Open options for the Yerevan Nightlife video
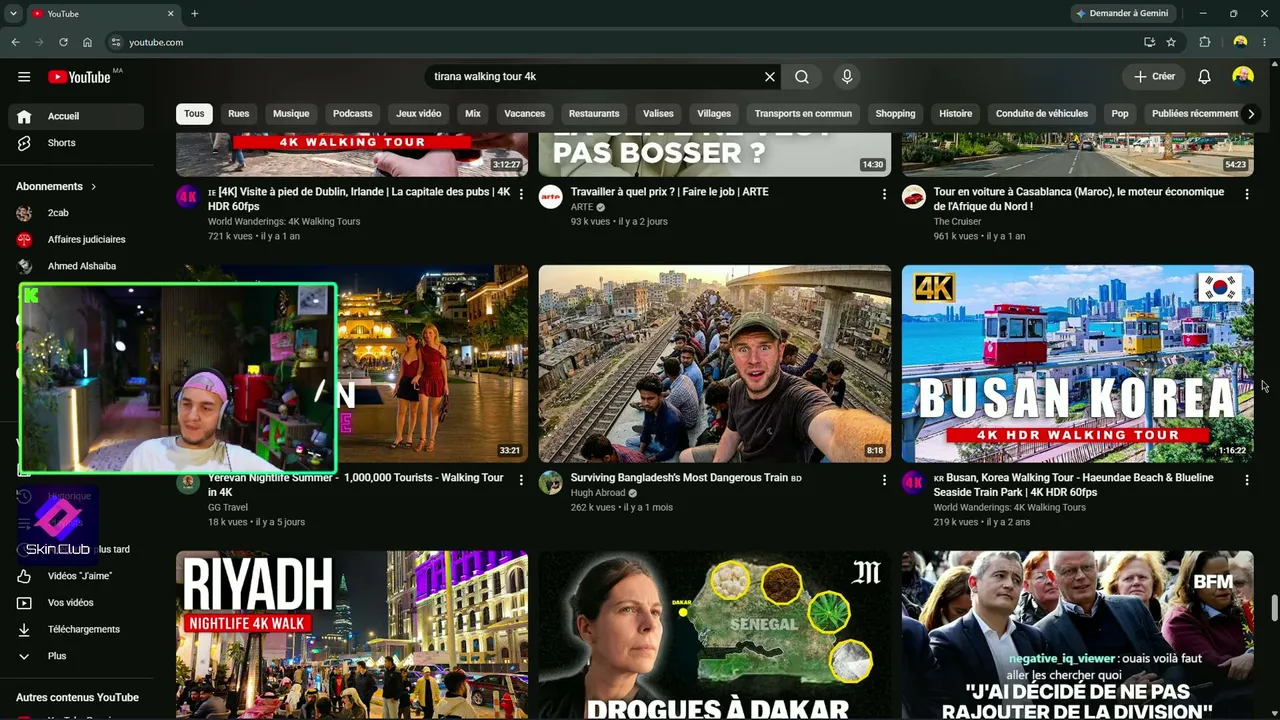The width and height of the screenshot is (1280, 720). (521, 481)
